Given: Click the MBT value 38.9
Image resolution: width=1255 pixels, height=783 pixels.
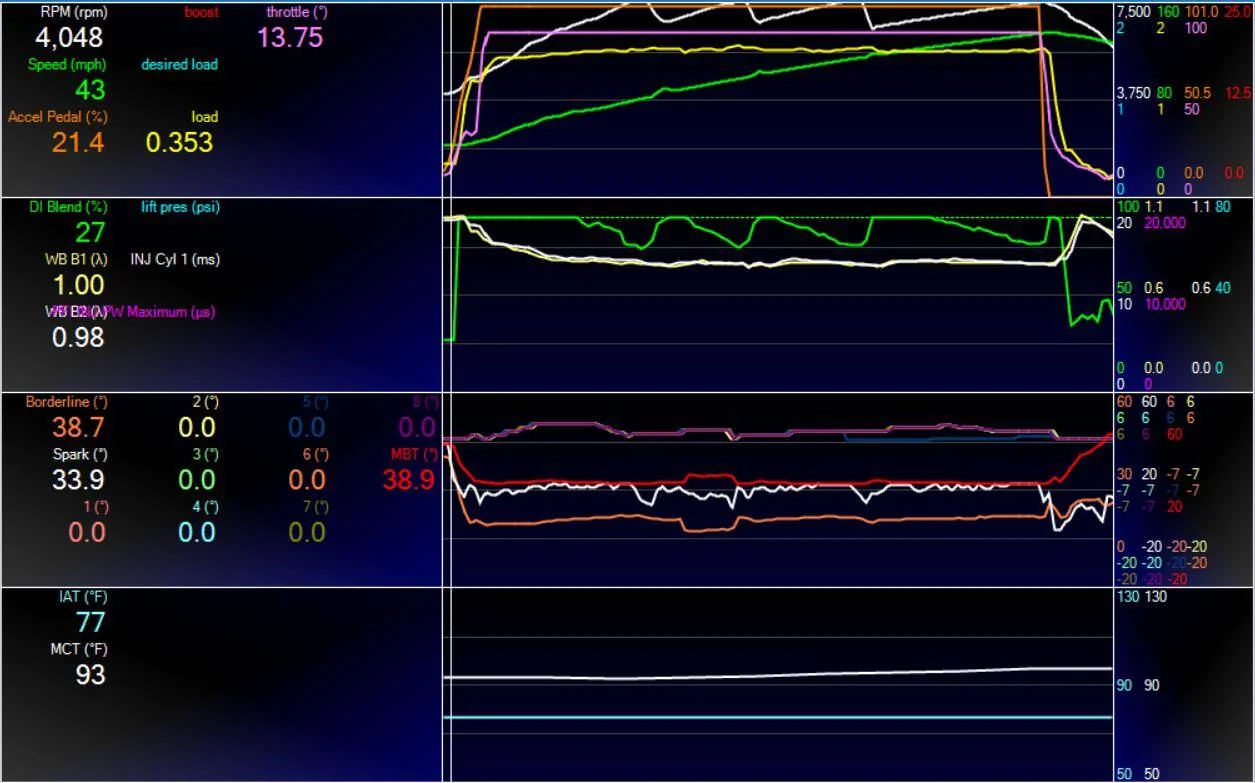Looking at the screenshot, I should (x=409, y=480).
